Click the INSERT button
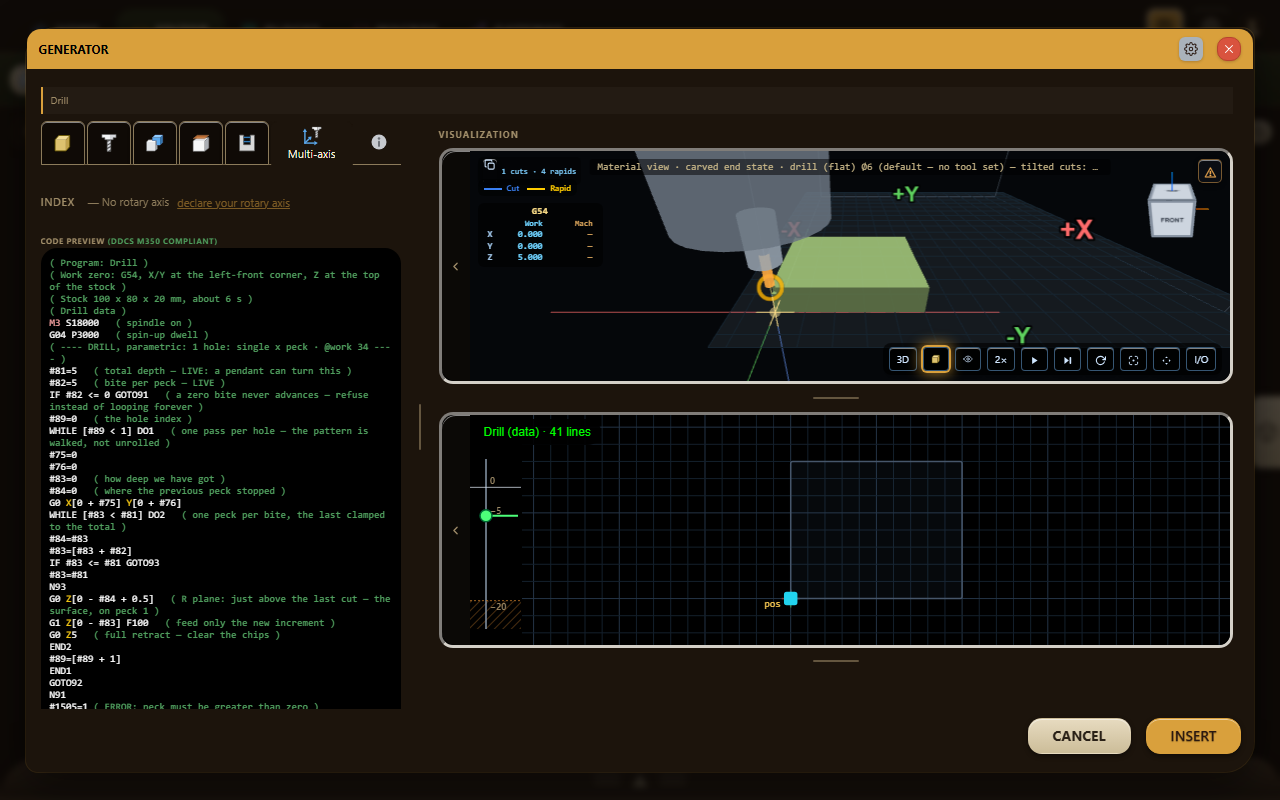 click(x=1193, y=736)
